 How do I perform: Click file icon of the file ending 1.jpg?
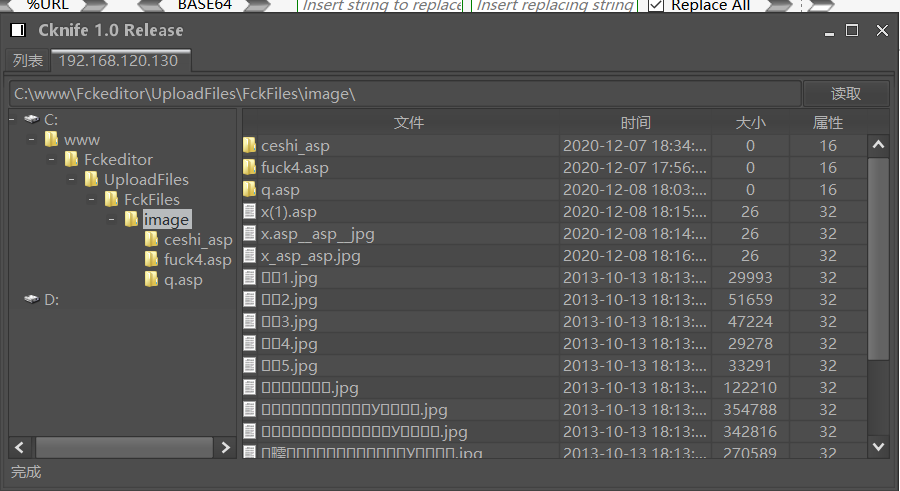(250, 277)
